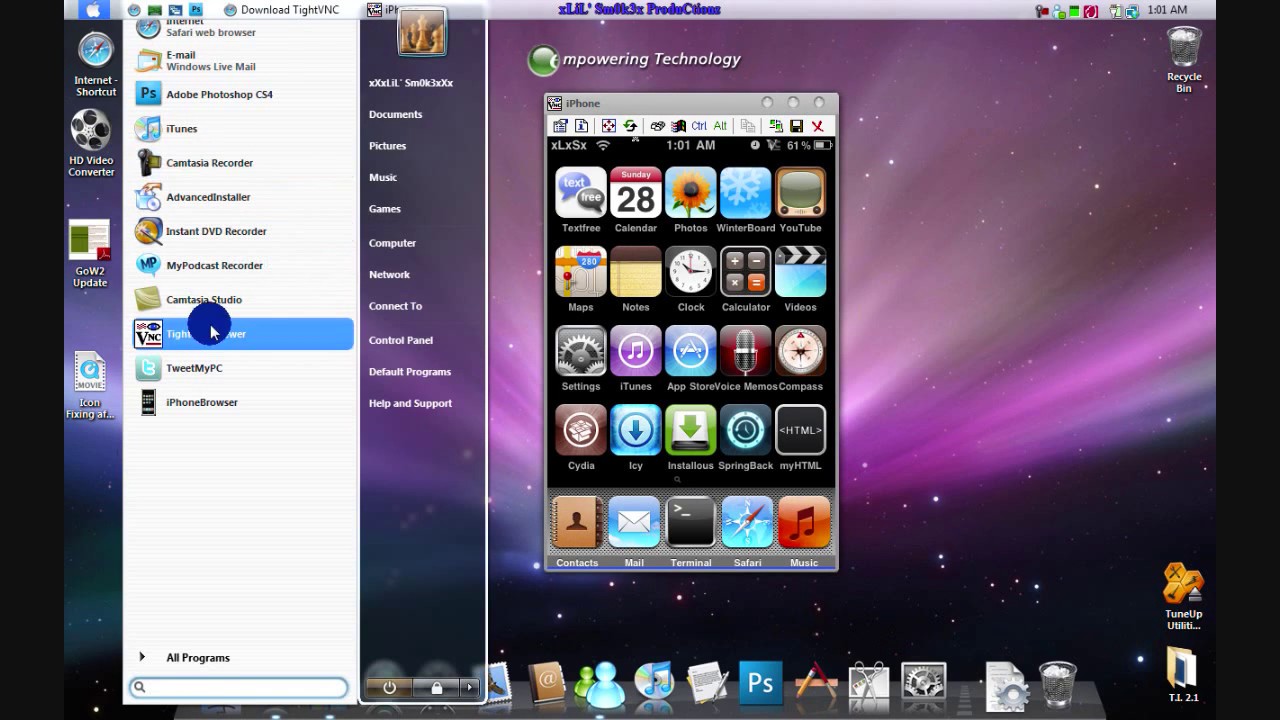Tap Mail in the iPhone dock
Screen dimensions: 1280x720
[x=634, y=522]
